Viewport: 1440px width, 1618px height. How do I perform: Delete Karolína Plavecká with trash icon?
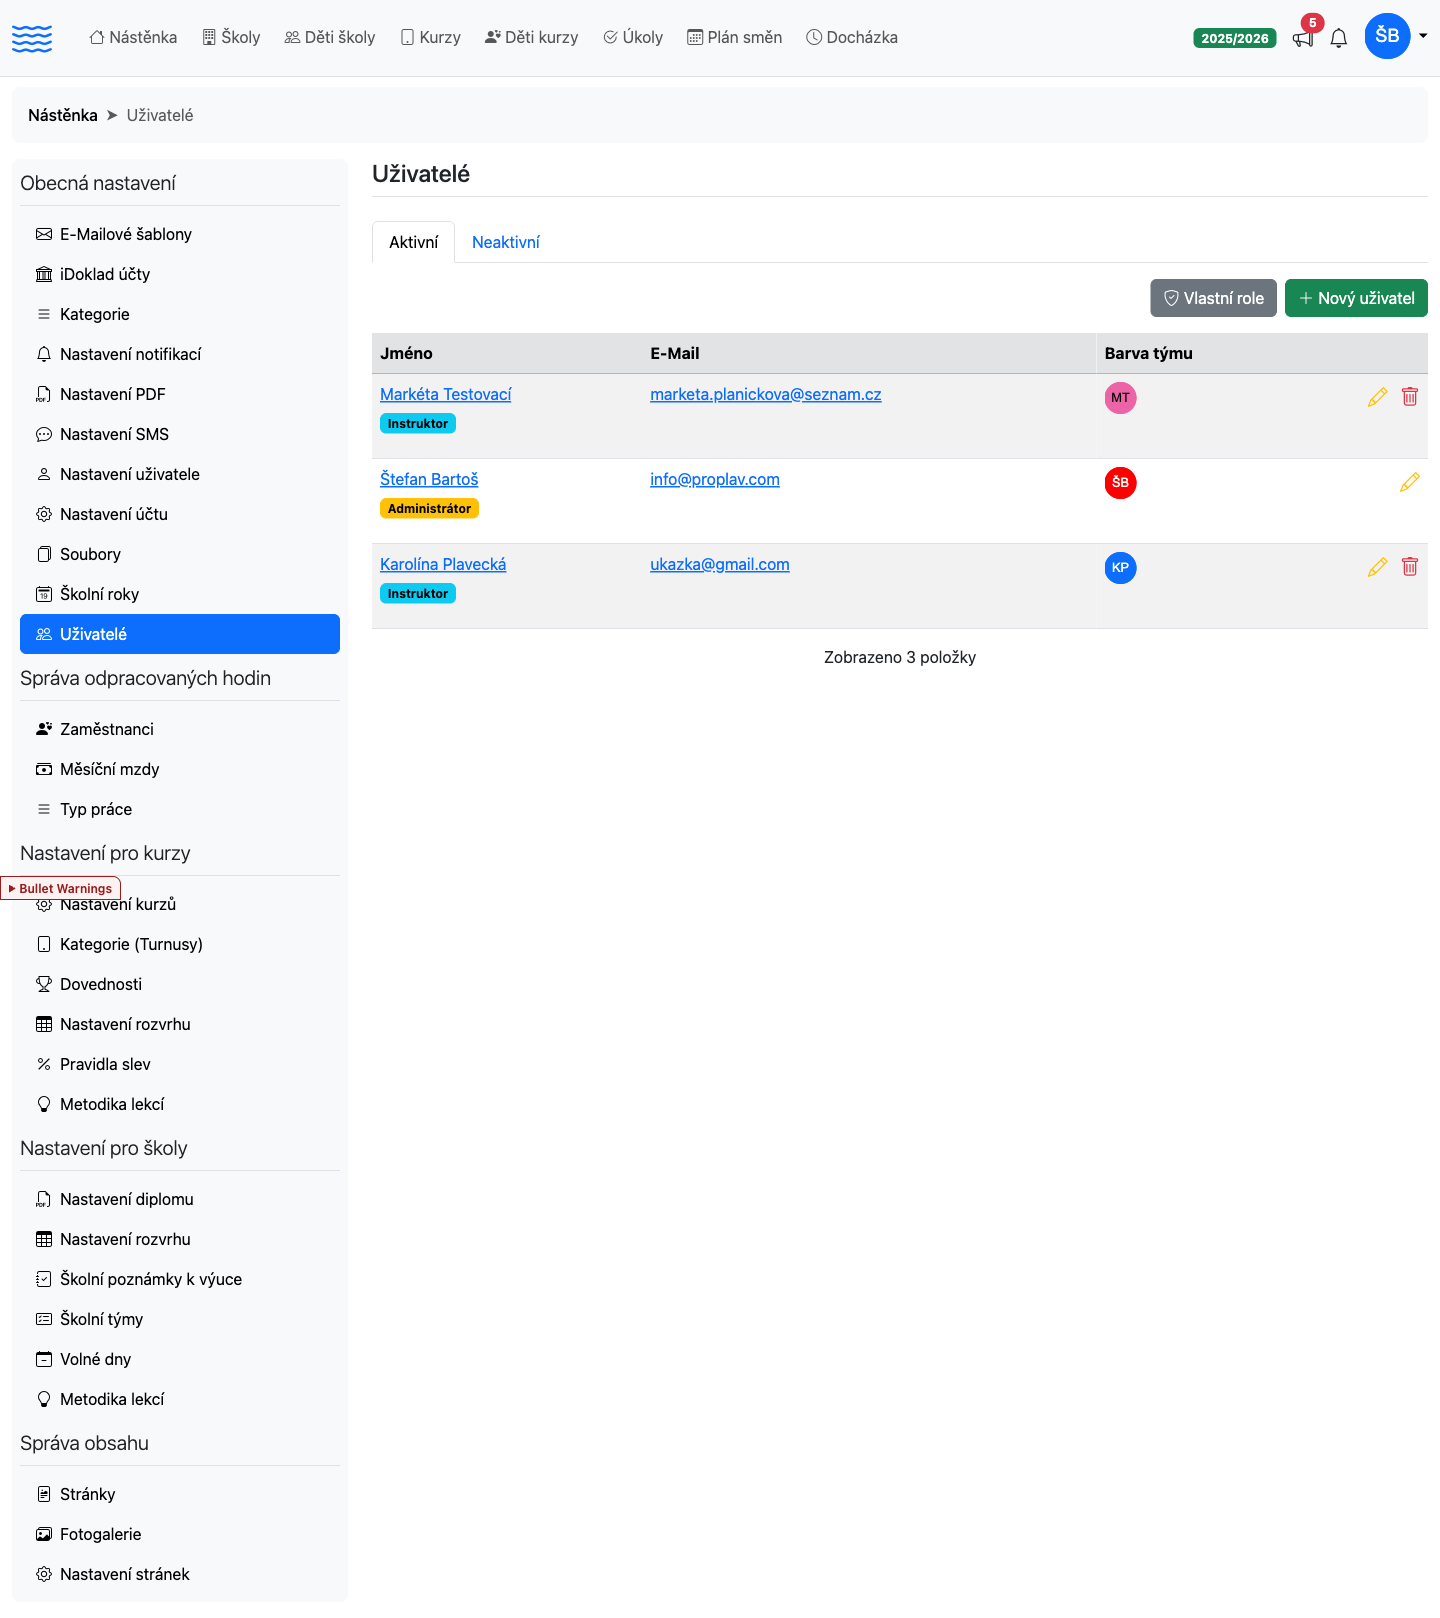[1410, 567]
